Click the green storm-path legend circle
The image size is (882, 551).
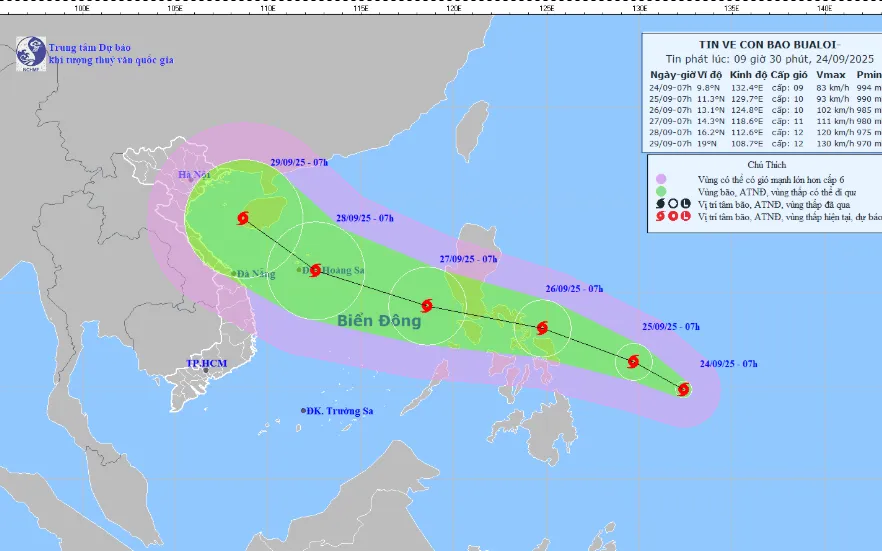[x=661, y=190]
